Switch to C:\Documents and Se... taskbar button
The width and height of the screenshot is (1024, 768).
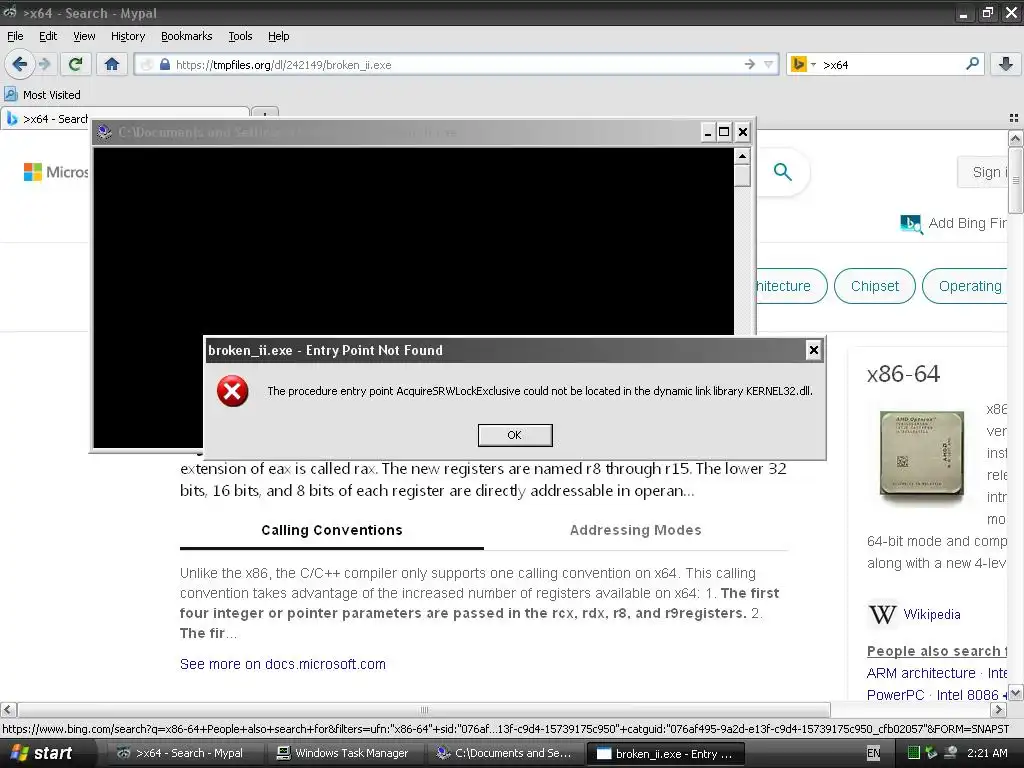505,753
